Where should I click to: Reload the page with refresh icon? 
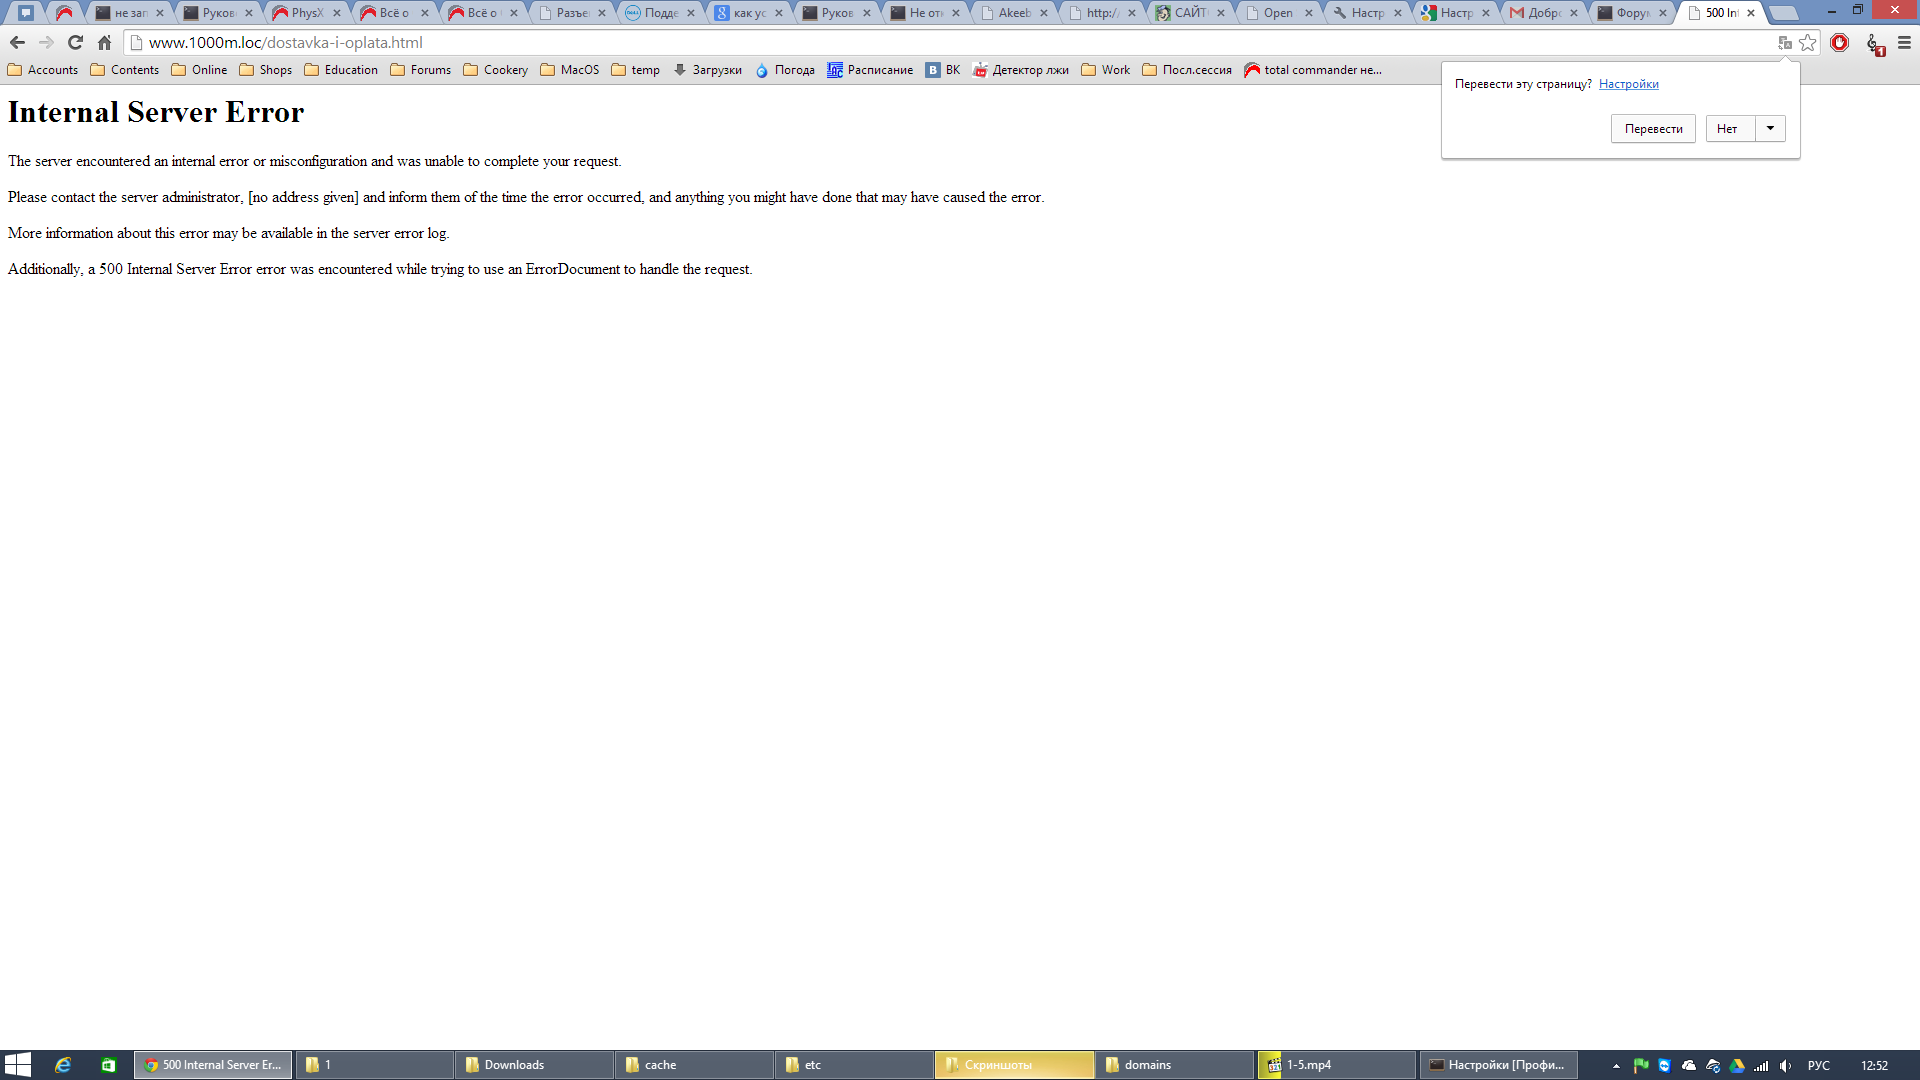click(x=75, y=43)
